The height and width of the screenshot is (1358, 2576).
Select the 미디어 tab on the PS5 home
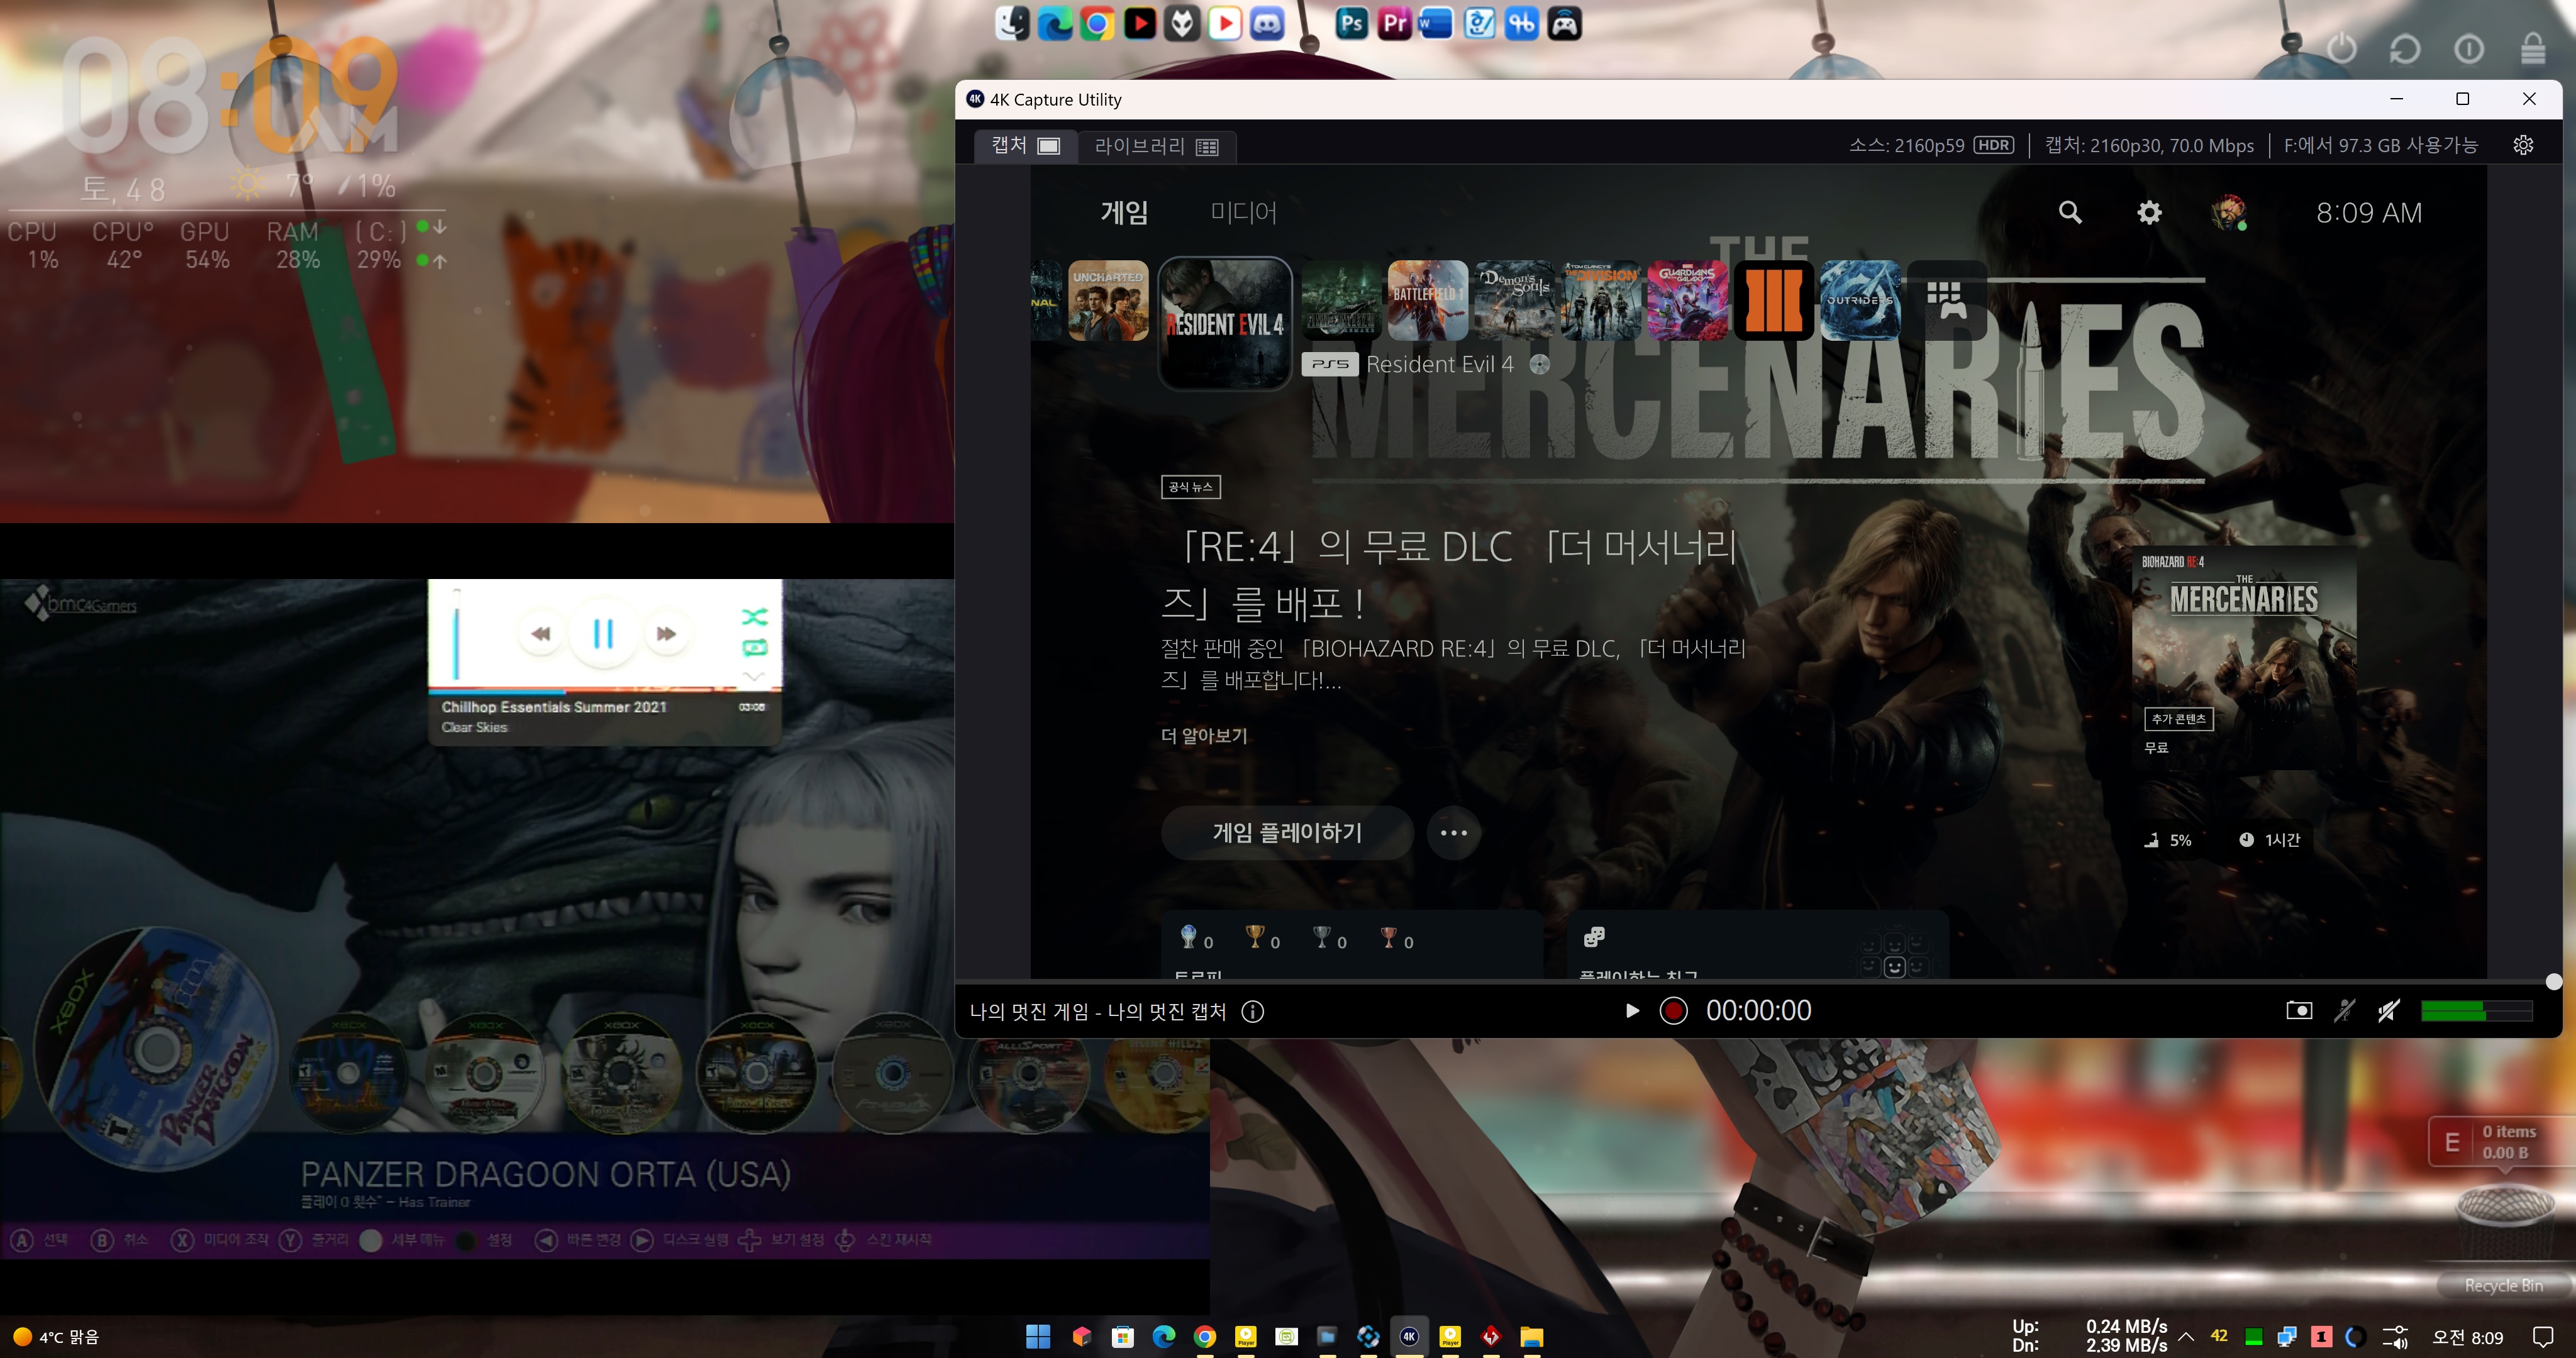1243,212
